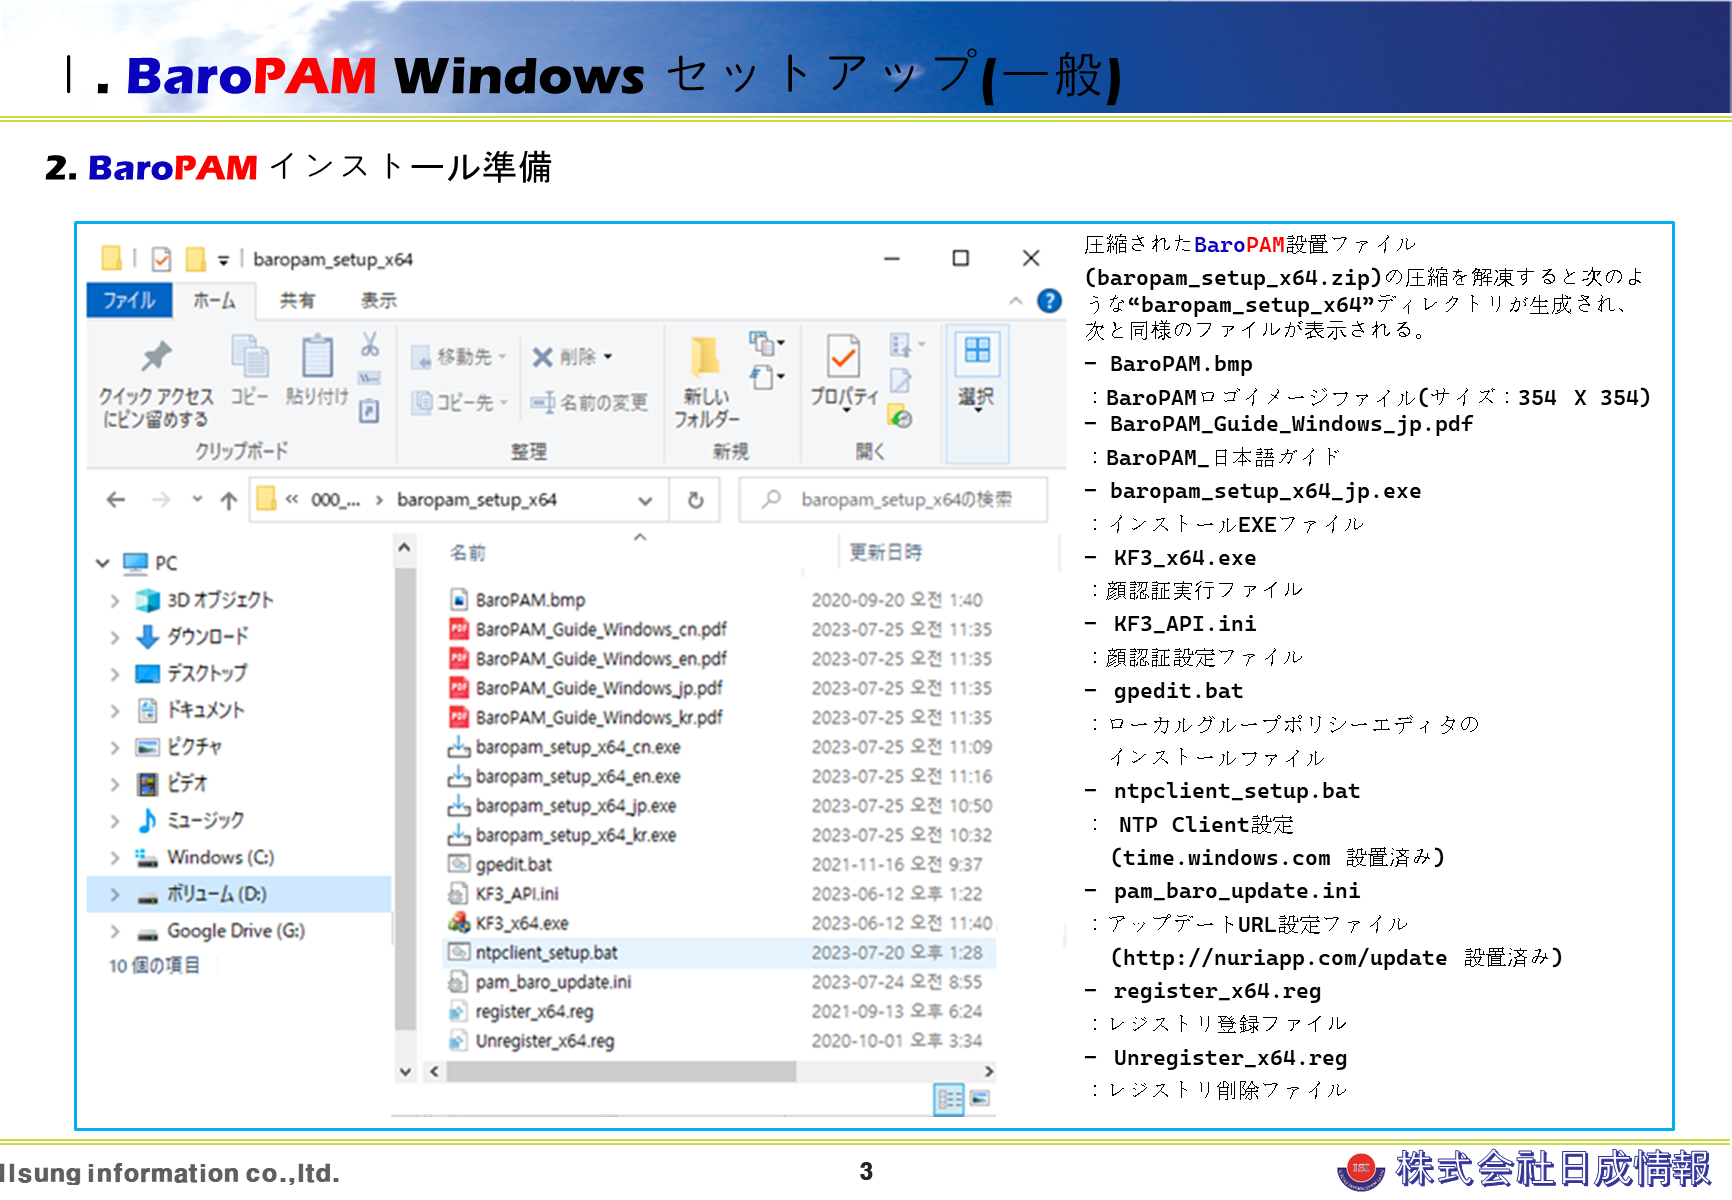Viewport: 1732px width, 1200px height.
Task: Click the Rename (名前の変更) button
Action: pos(589,403)
